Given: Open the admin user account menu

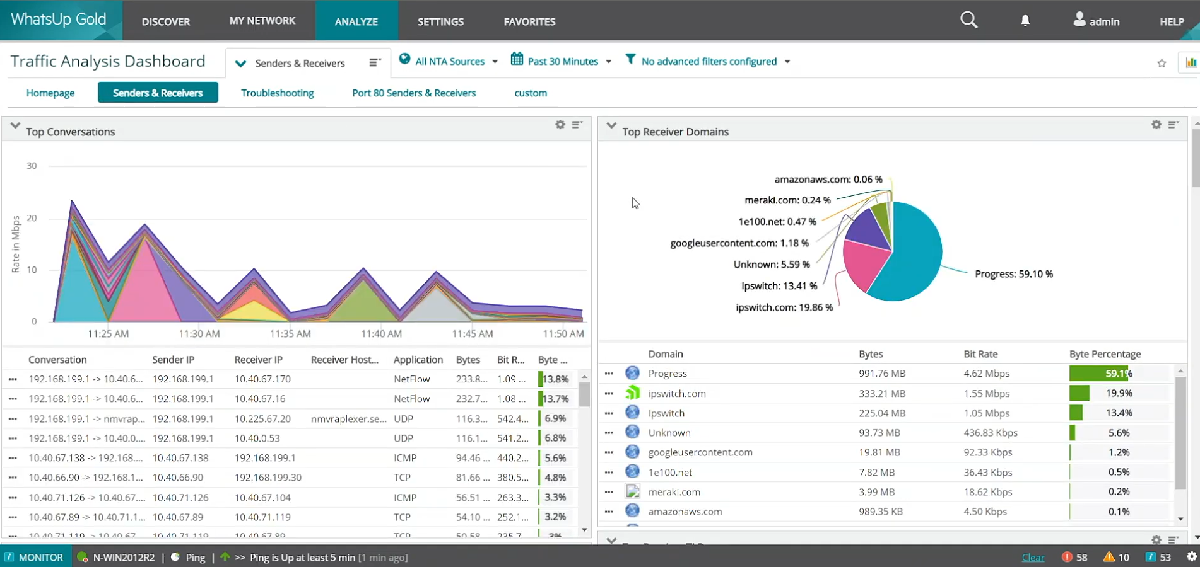Looking at the screenshot, I should 1096,20.
